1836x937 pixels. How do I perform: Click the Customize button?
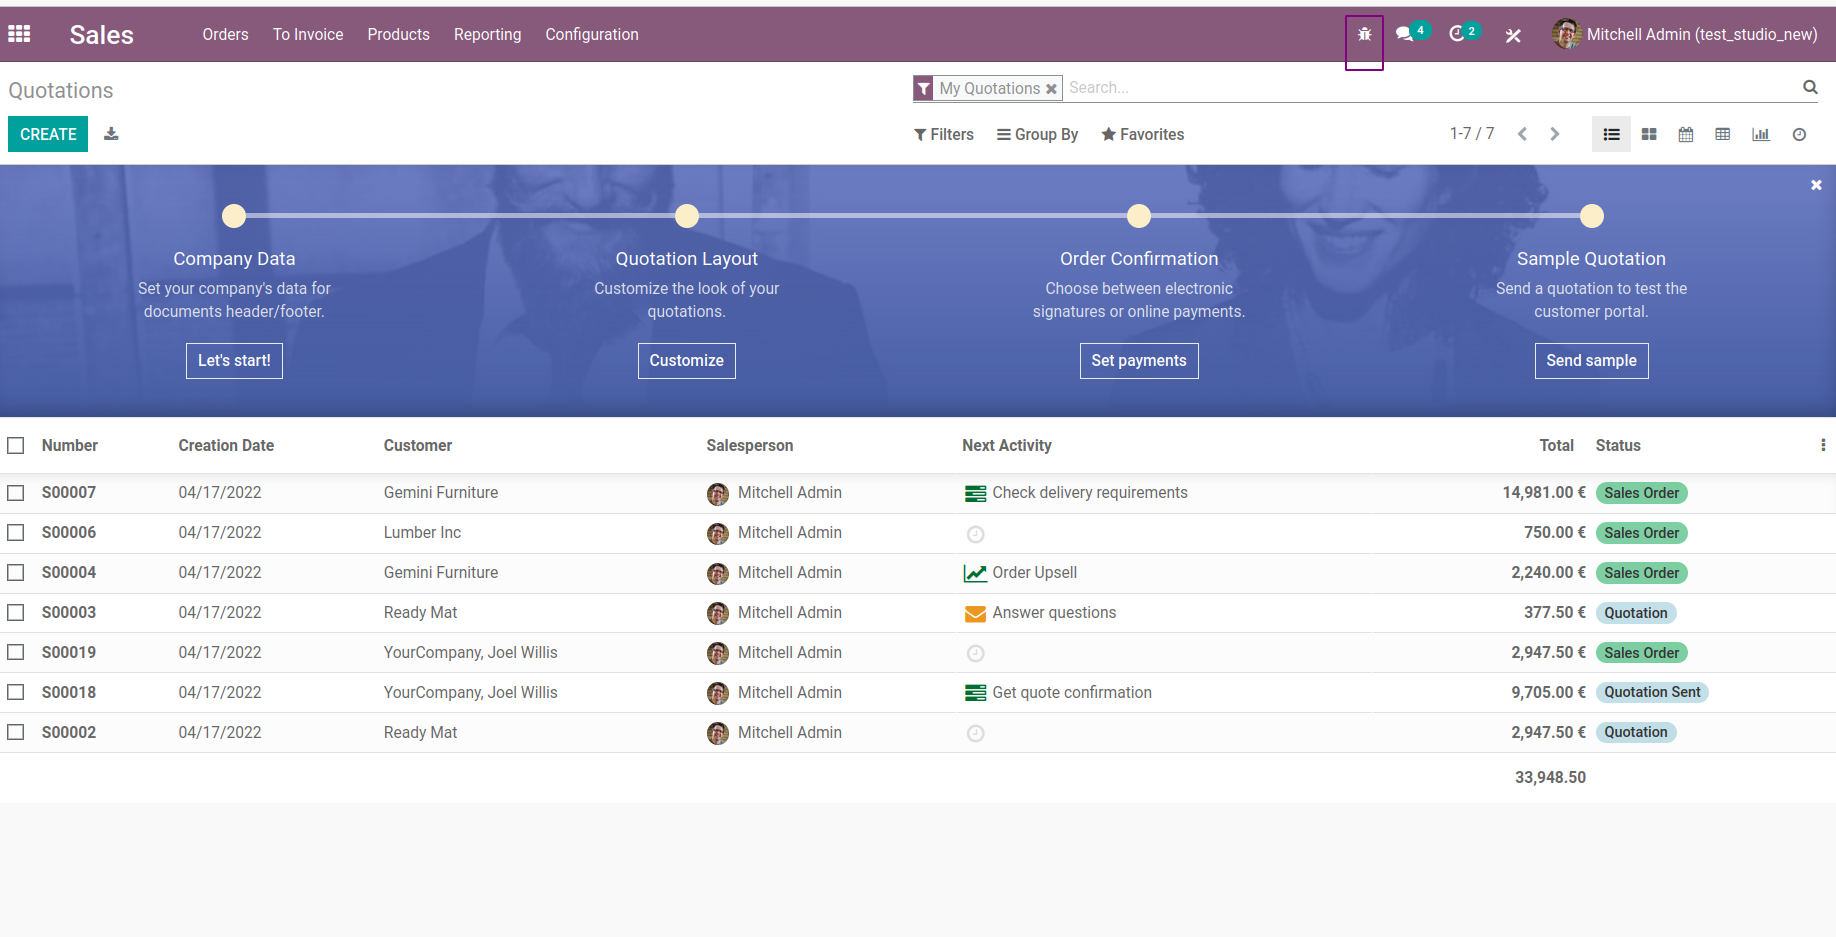click(x=686, y=361)
